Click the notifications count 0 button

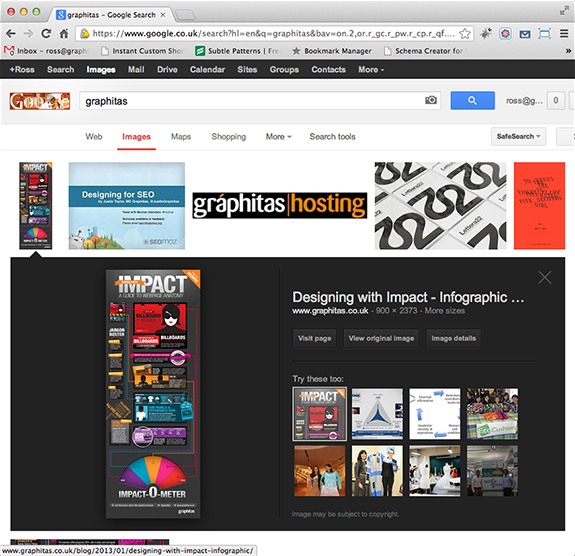pos(556,100)
